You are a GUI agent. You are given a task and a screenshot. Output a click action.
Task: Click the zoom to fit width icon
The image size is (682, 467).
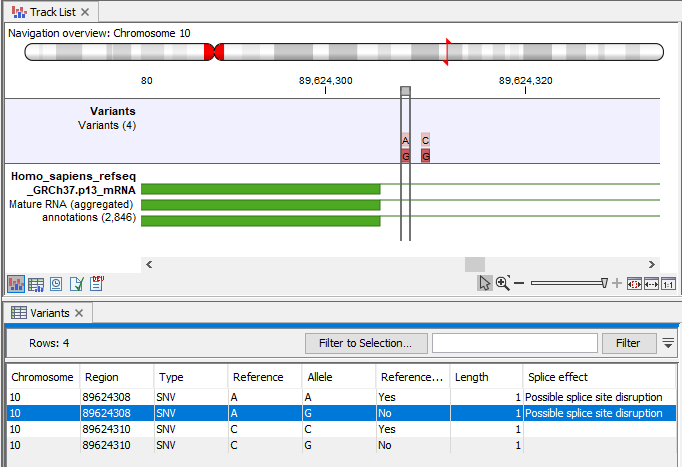point(650,284)
